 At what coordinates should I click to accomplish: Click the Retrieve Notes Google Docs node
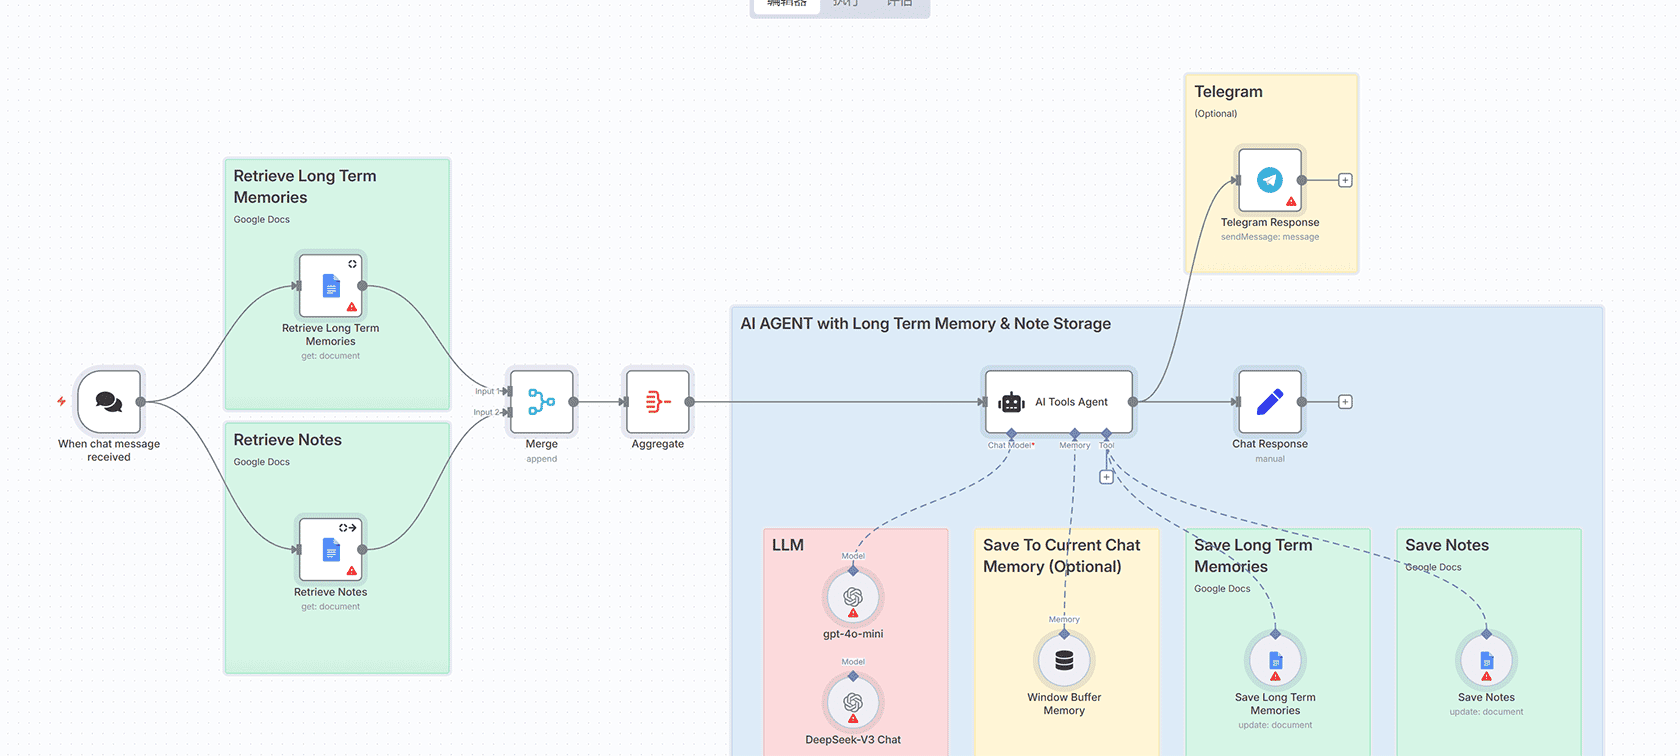pyautogui.click(x=331, y=549)
